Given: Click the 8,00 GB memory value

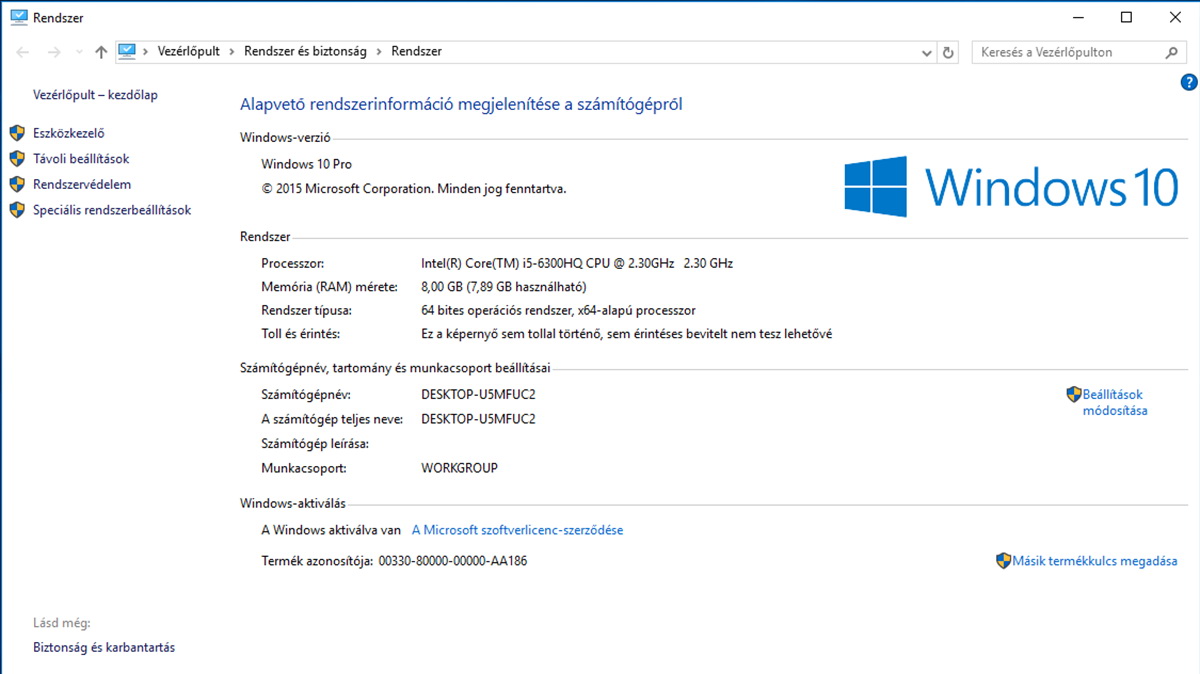Looking at the screenshot, I should (503, 288).
